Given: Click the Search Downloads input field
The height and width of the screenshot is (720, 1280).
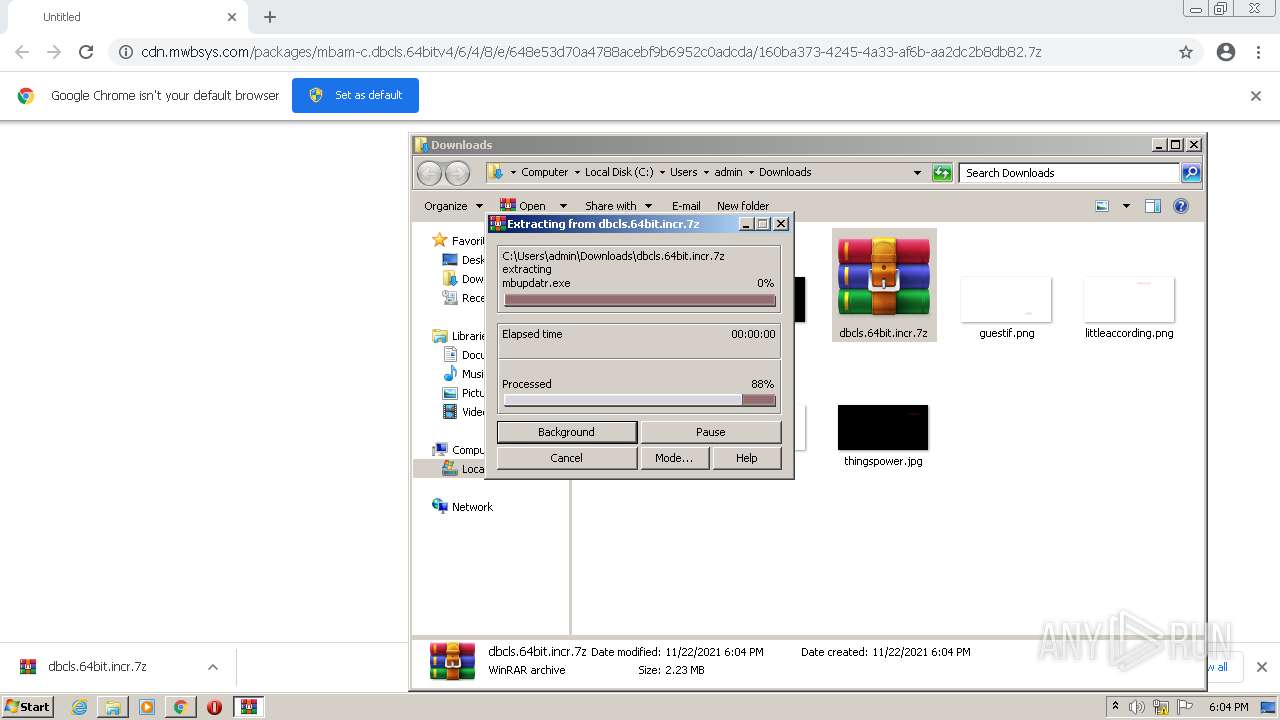Looking at the screenshot, I should [x=1069, y=173].
